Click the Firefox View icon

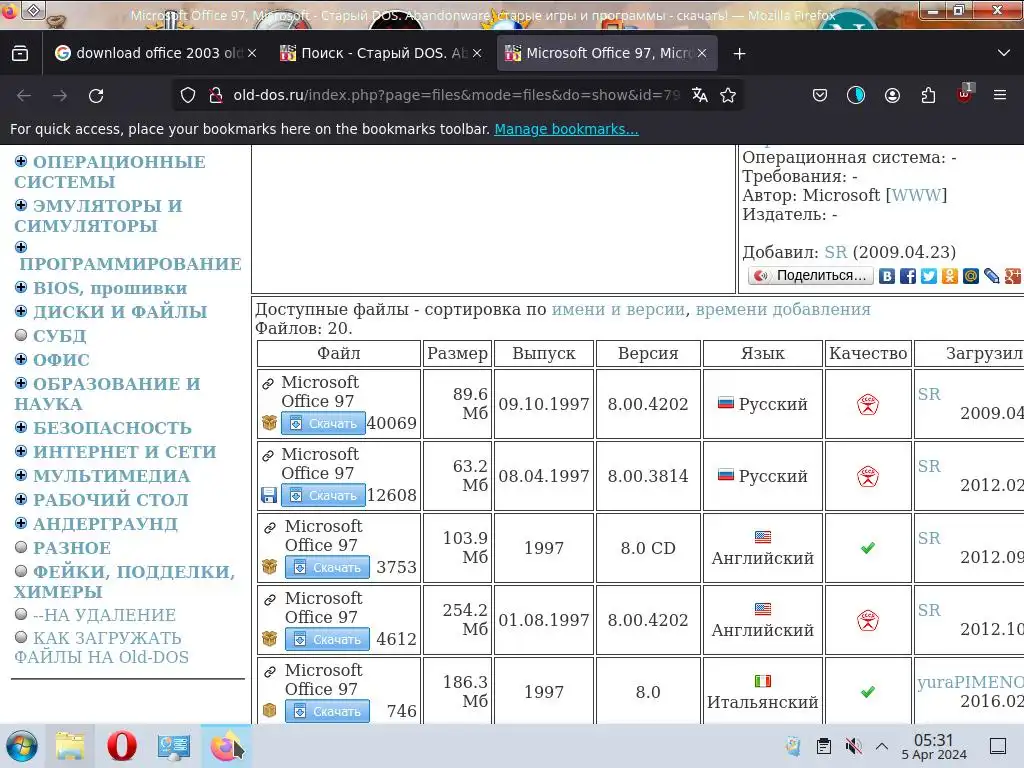(20, 54)
